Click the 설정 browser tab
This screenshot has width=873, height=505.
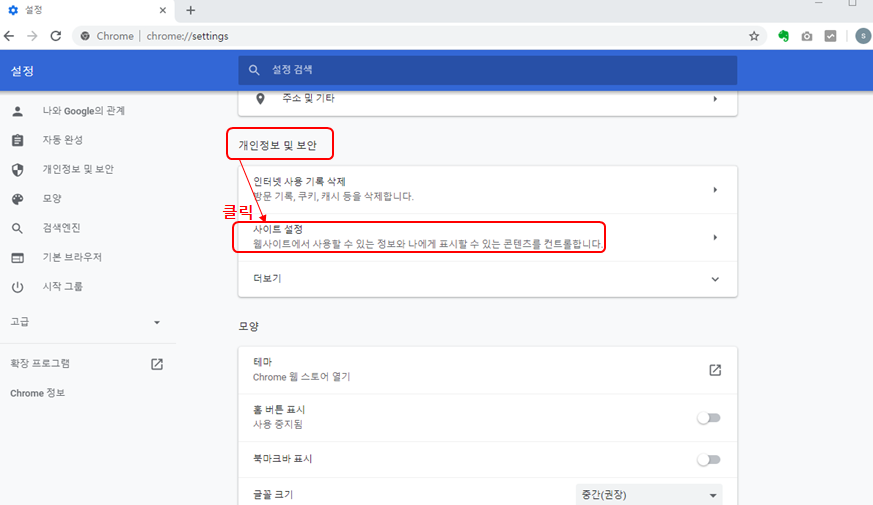pos(86,10)
